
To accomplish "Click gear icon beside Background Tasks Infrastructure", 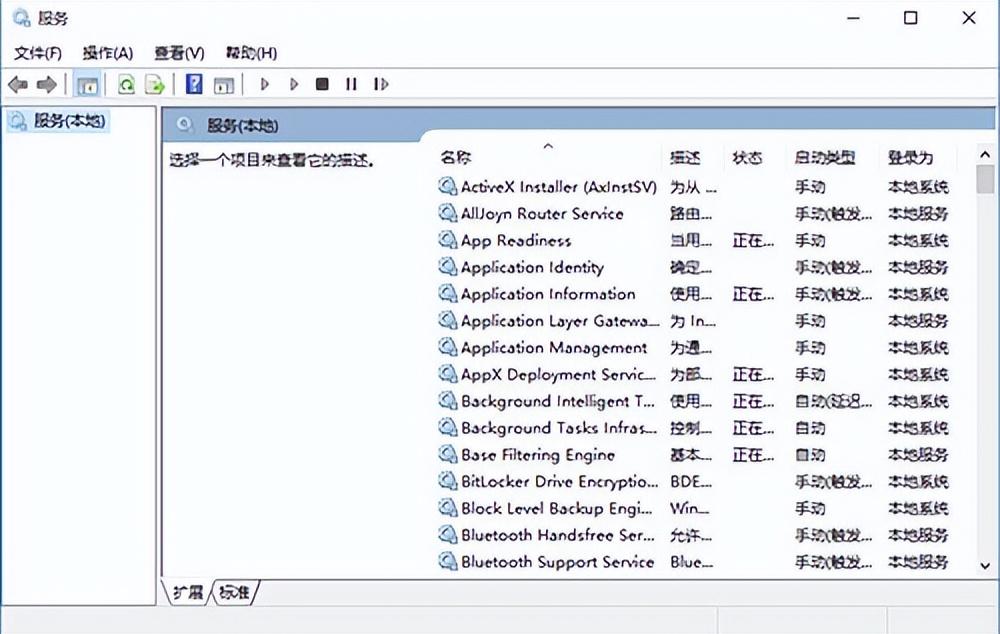I will point(448,427).
